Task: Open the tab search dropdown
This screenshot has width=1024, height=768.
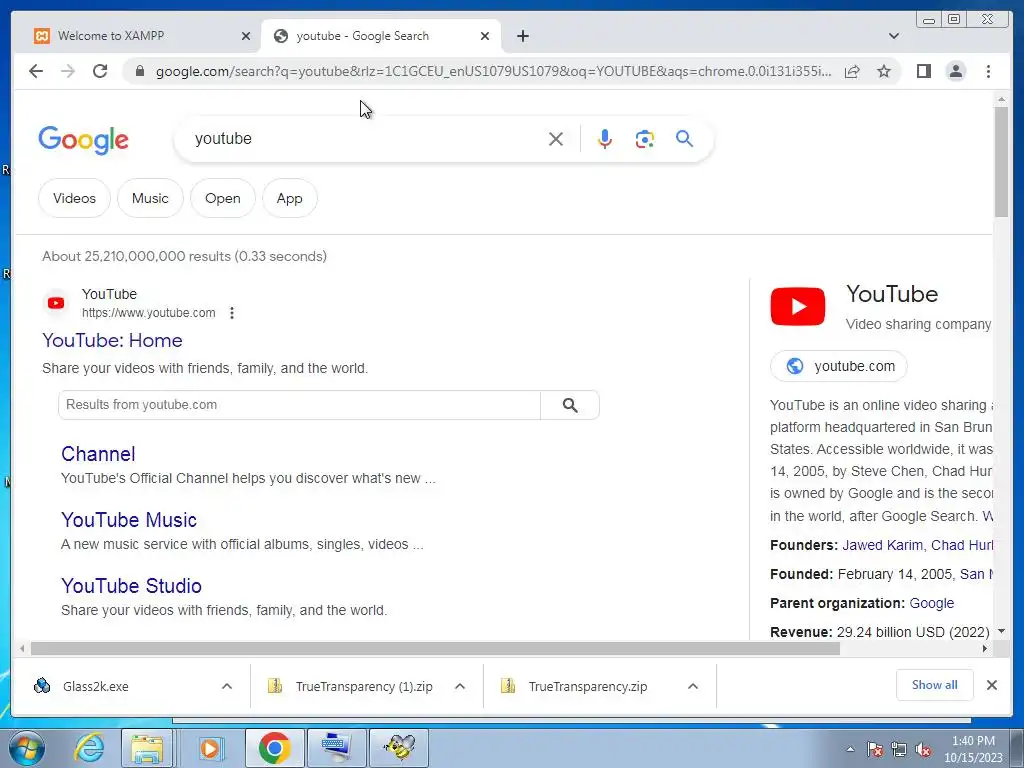Action: click(893, 36)
